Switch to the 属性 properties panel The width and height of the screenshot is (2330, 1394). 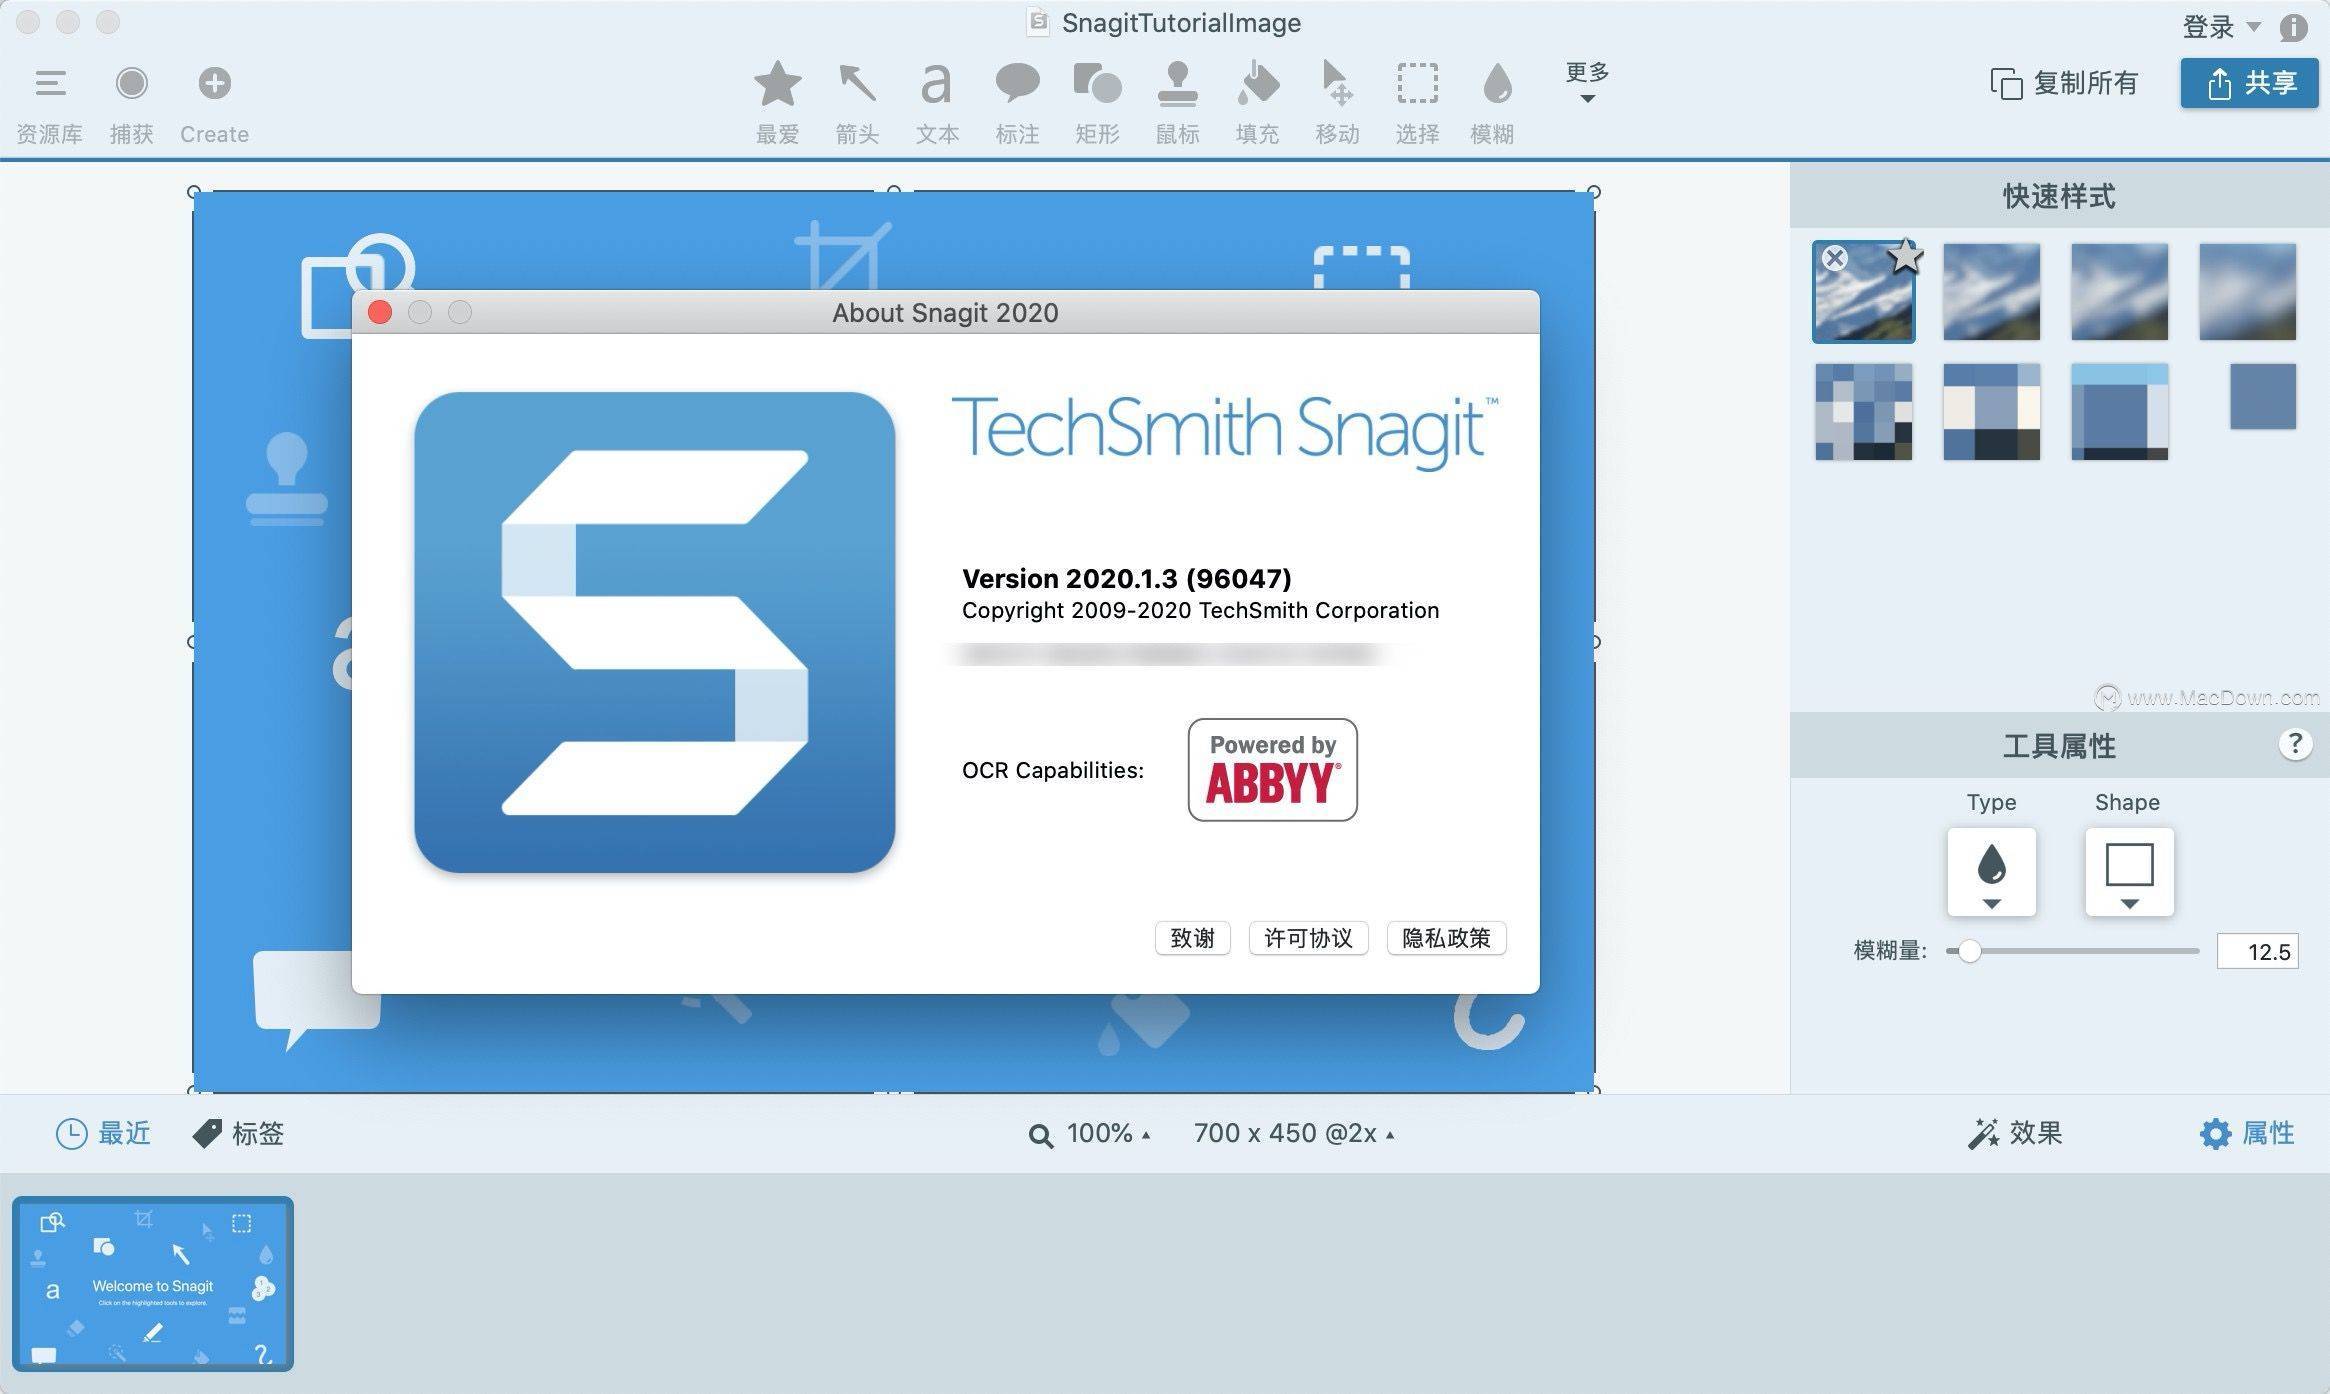2247,1133
